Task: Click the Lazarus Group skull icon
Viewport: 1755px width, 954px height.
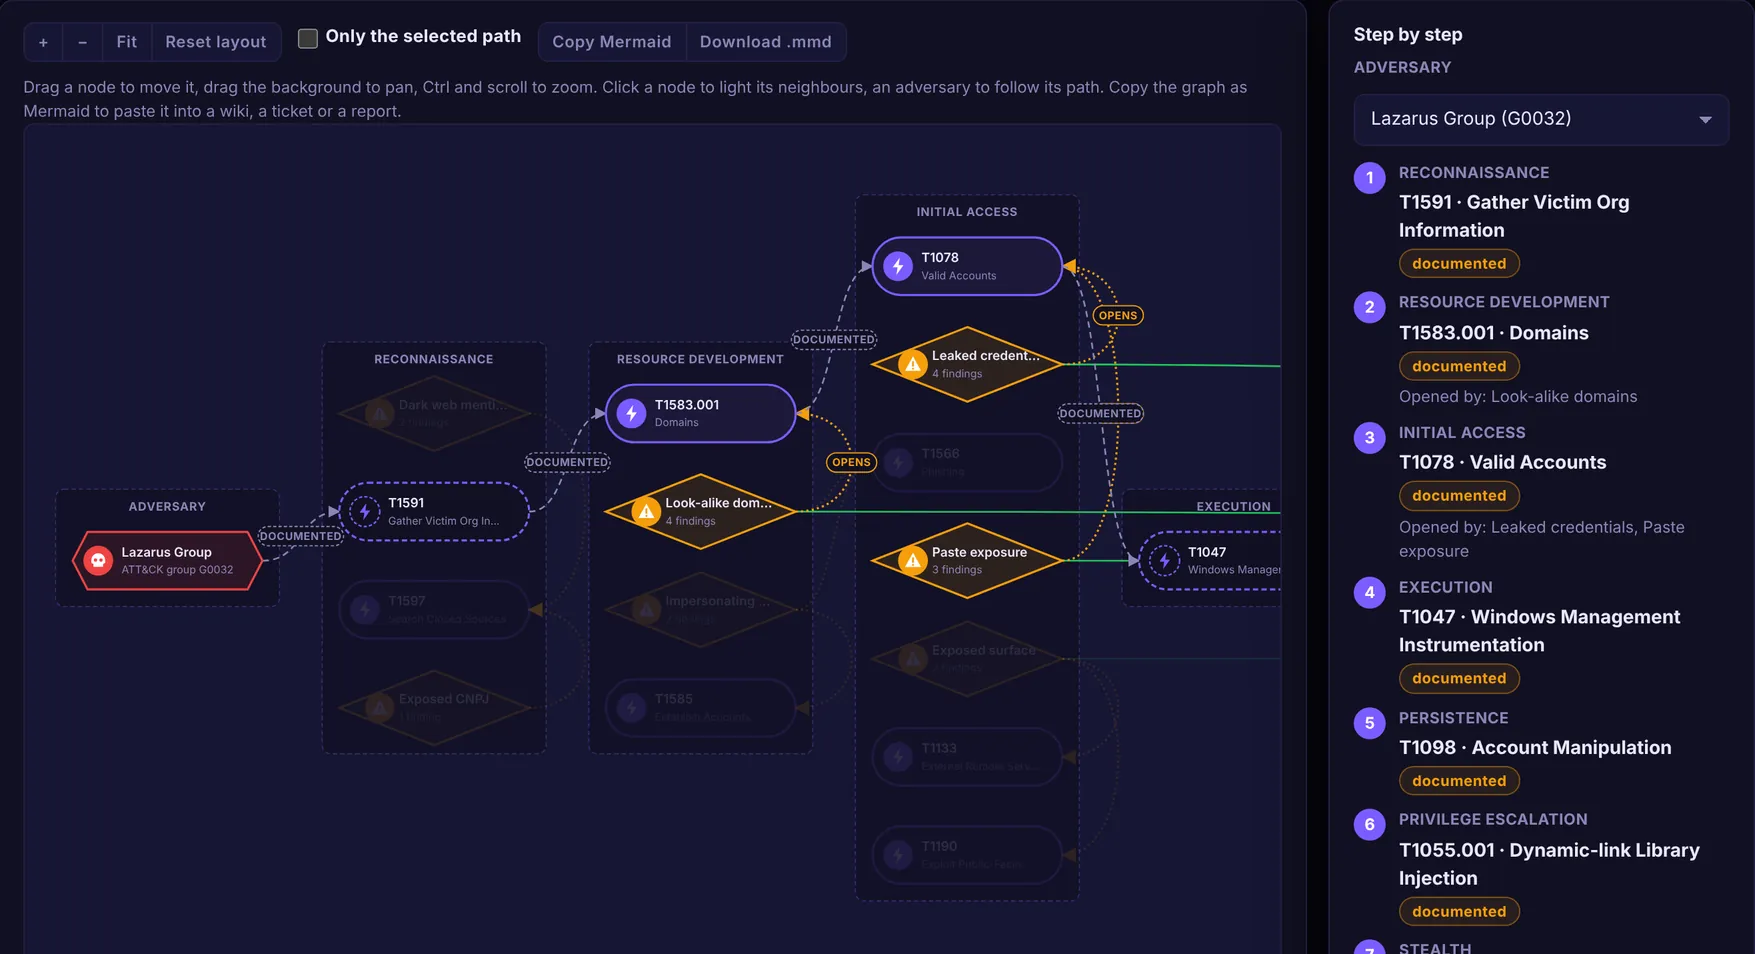Action: coord(98,560)
